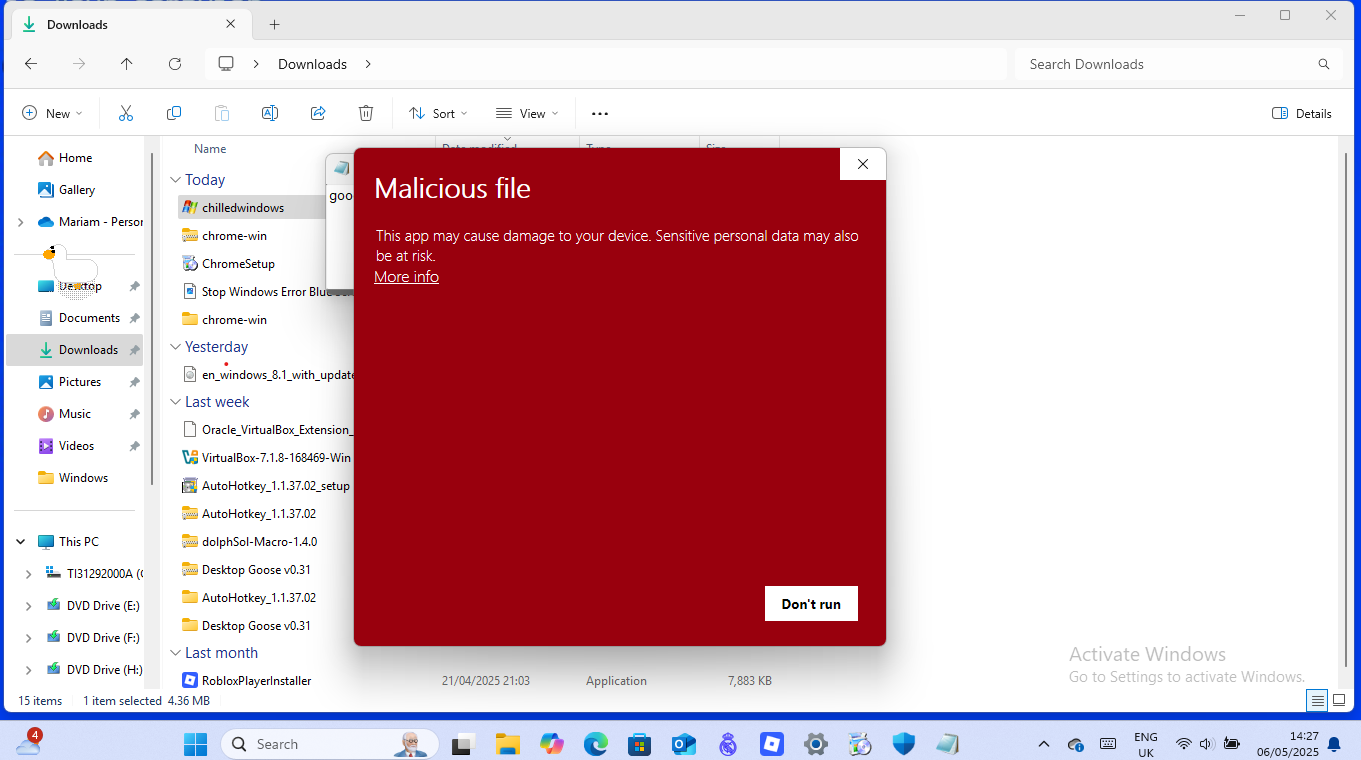The image size is (1361, 760).
Task: Open the More info link
Action: pos(406,277)
